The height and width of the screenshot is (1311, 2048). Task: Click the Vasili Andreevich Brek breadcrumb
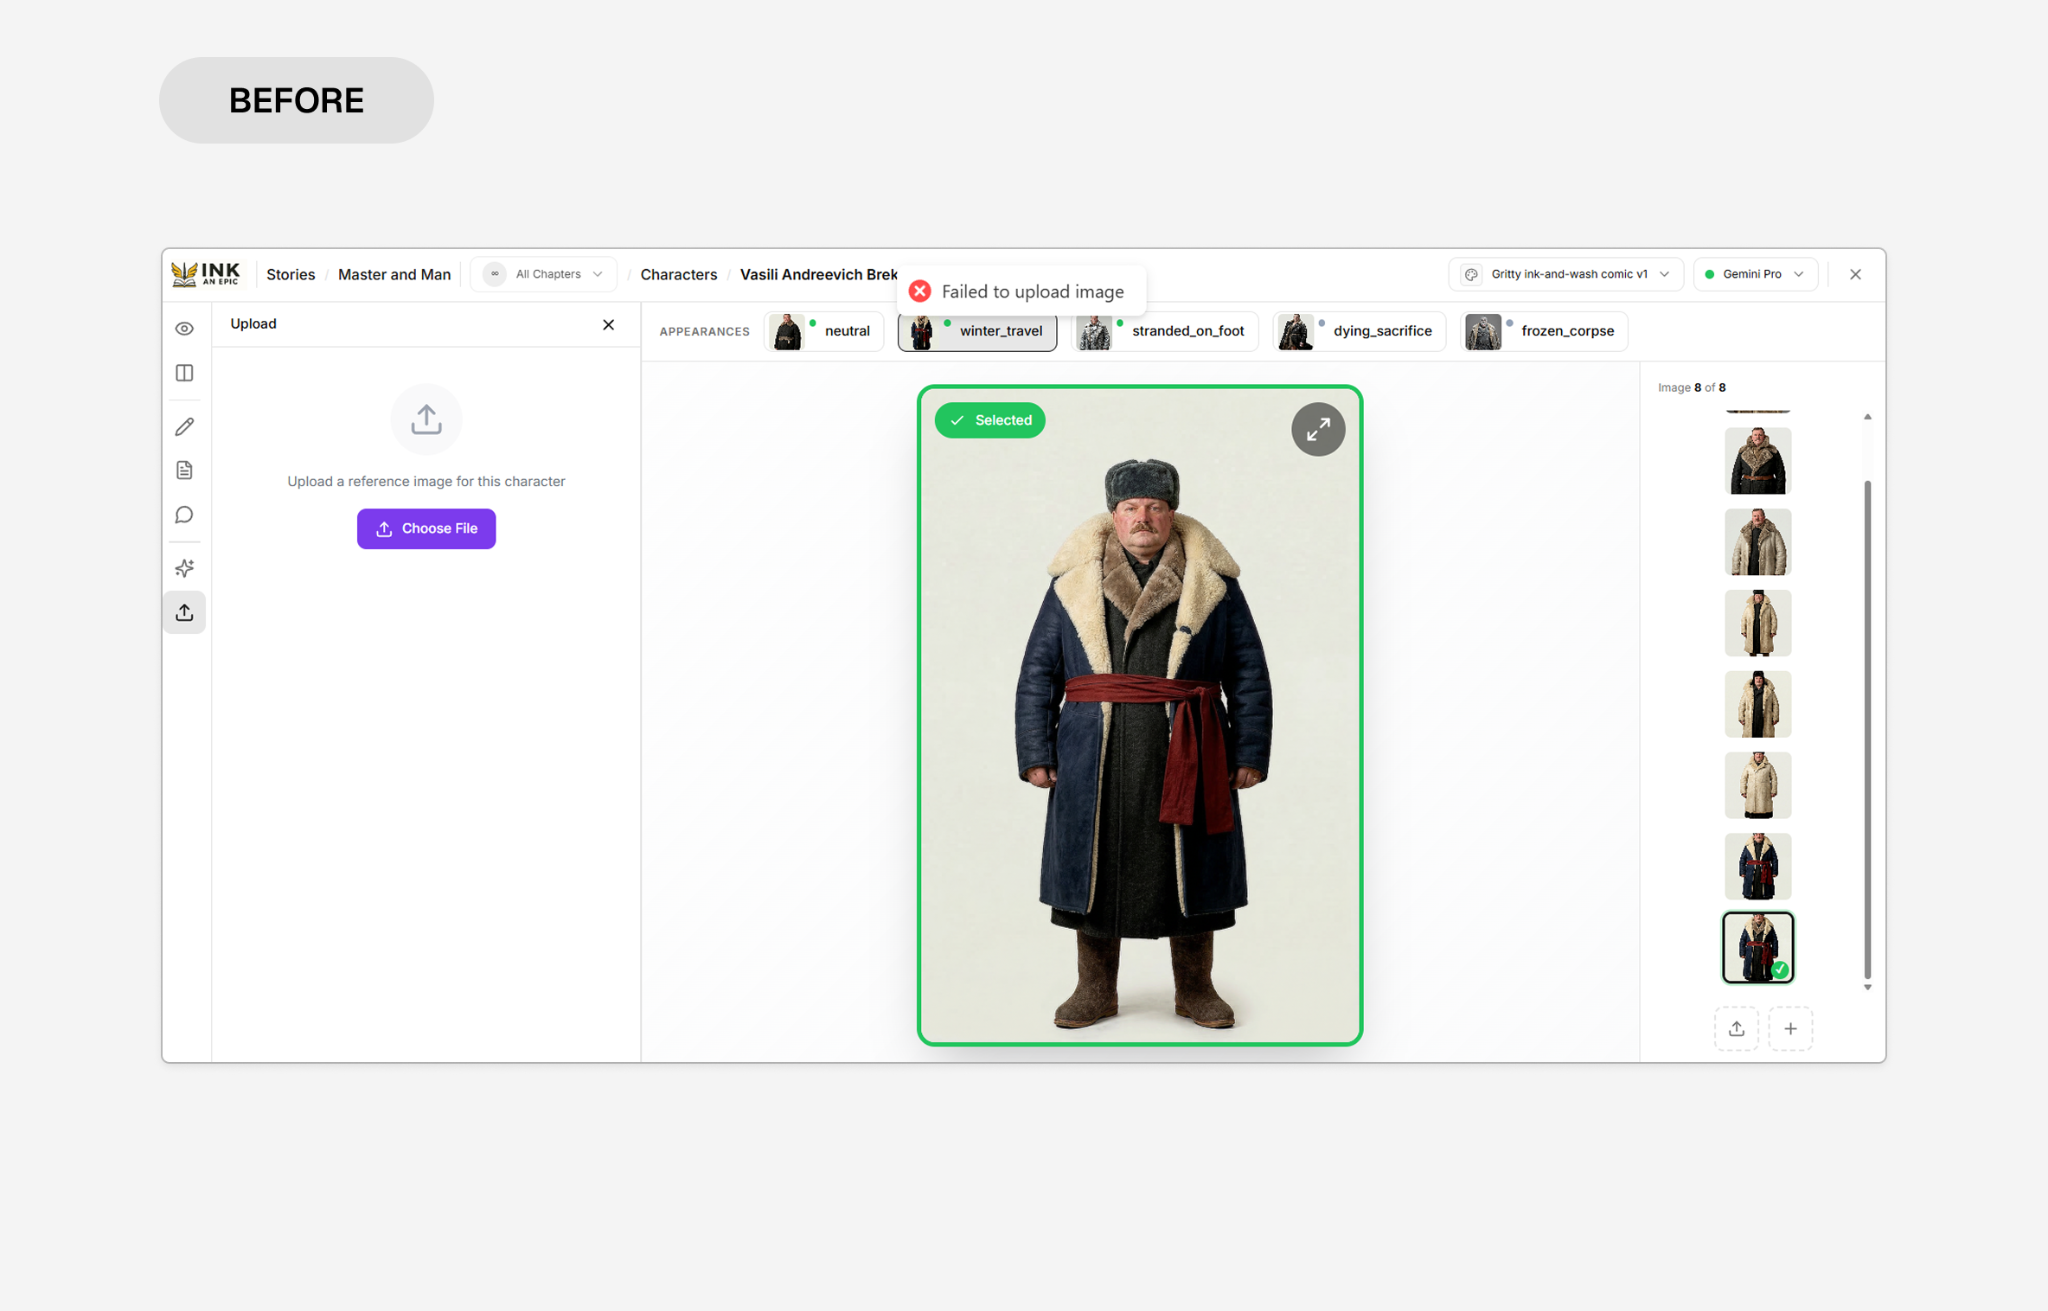pos(818,274)
